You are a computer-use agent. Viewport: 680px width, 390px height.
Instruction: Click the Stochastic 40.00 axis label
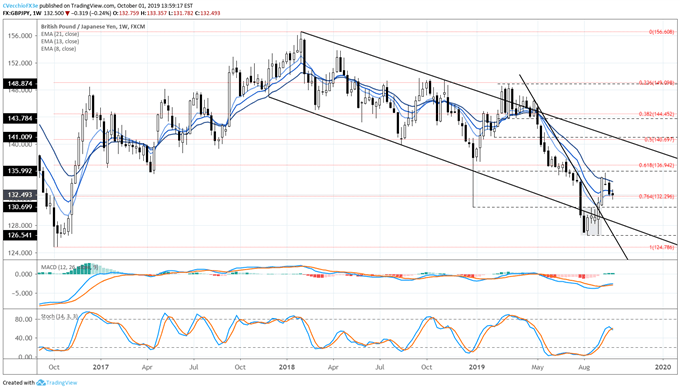pyautogui.click(x=23, y=338)
